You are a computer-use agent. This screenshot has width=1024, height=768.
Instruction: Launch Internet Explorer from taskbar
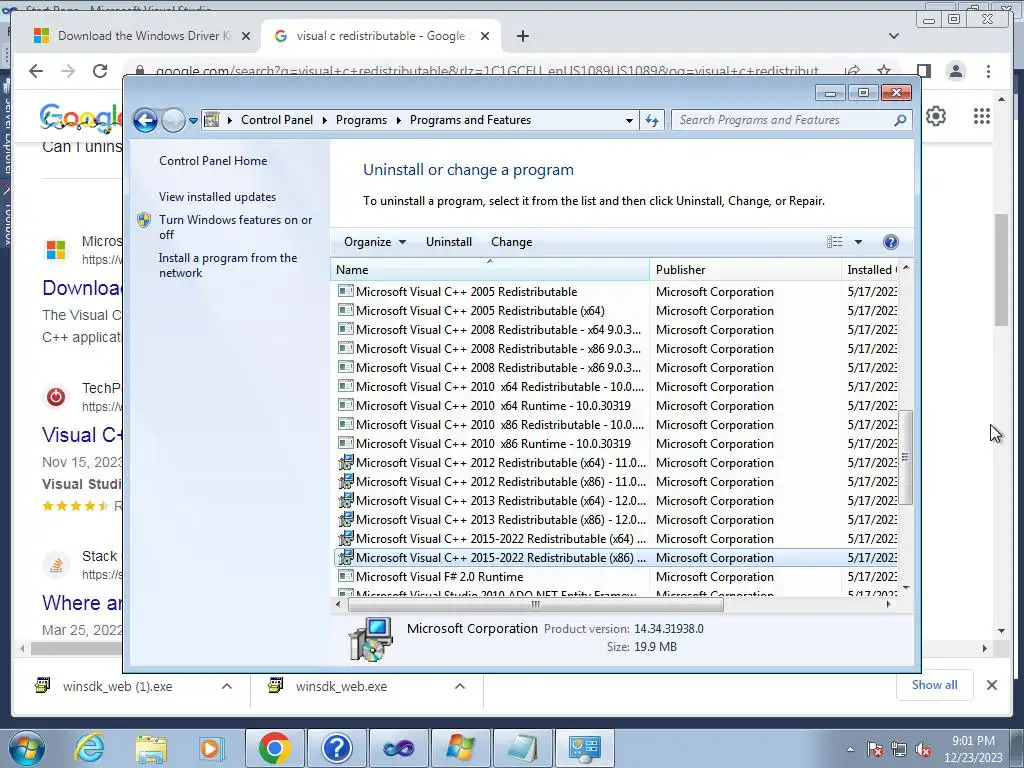[x=89, y=748]
